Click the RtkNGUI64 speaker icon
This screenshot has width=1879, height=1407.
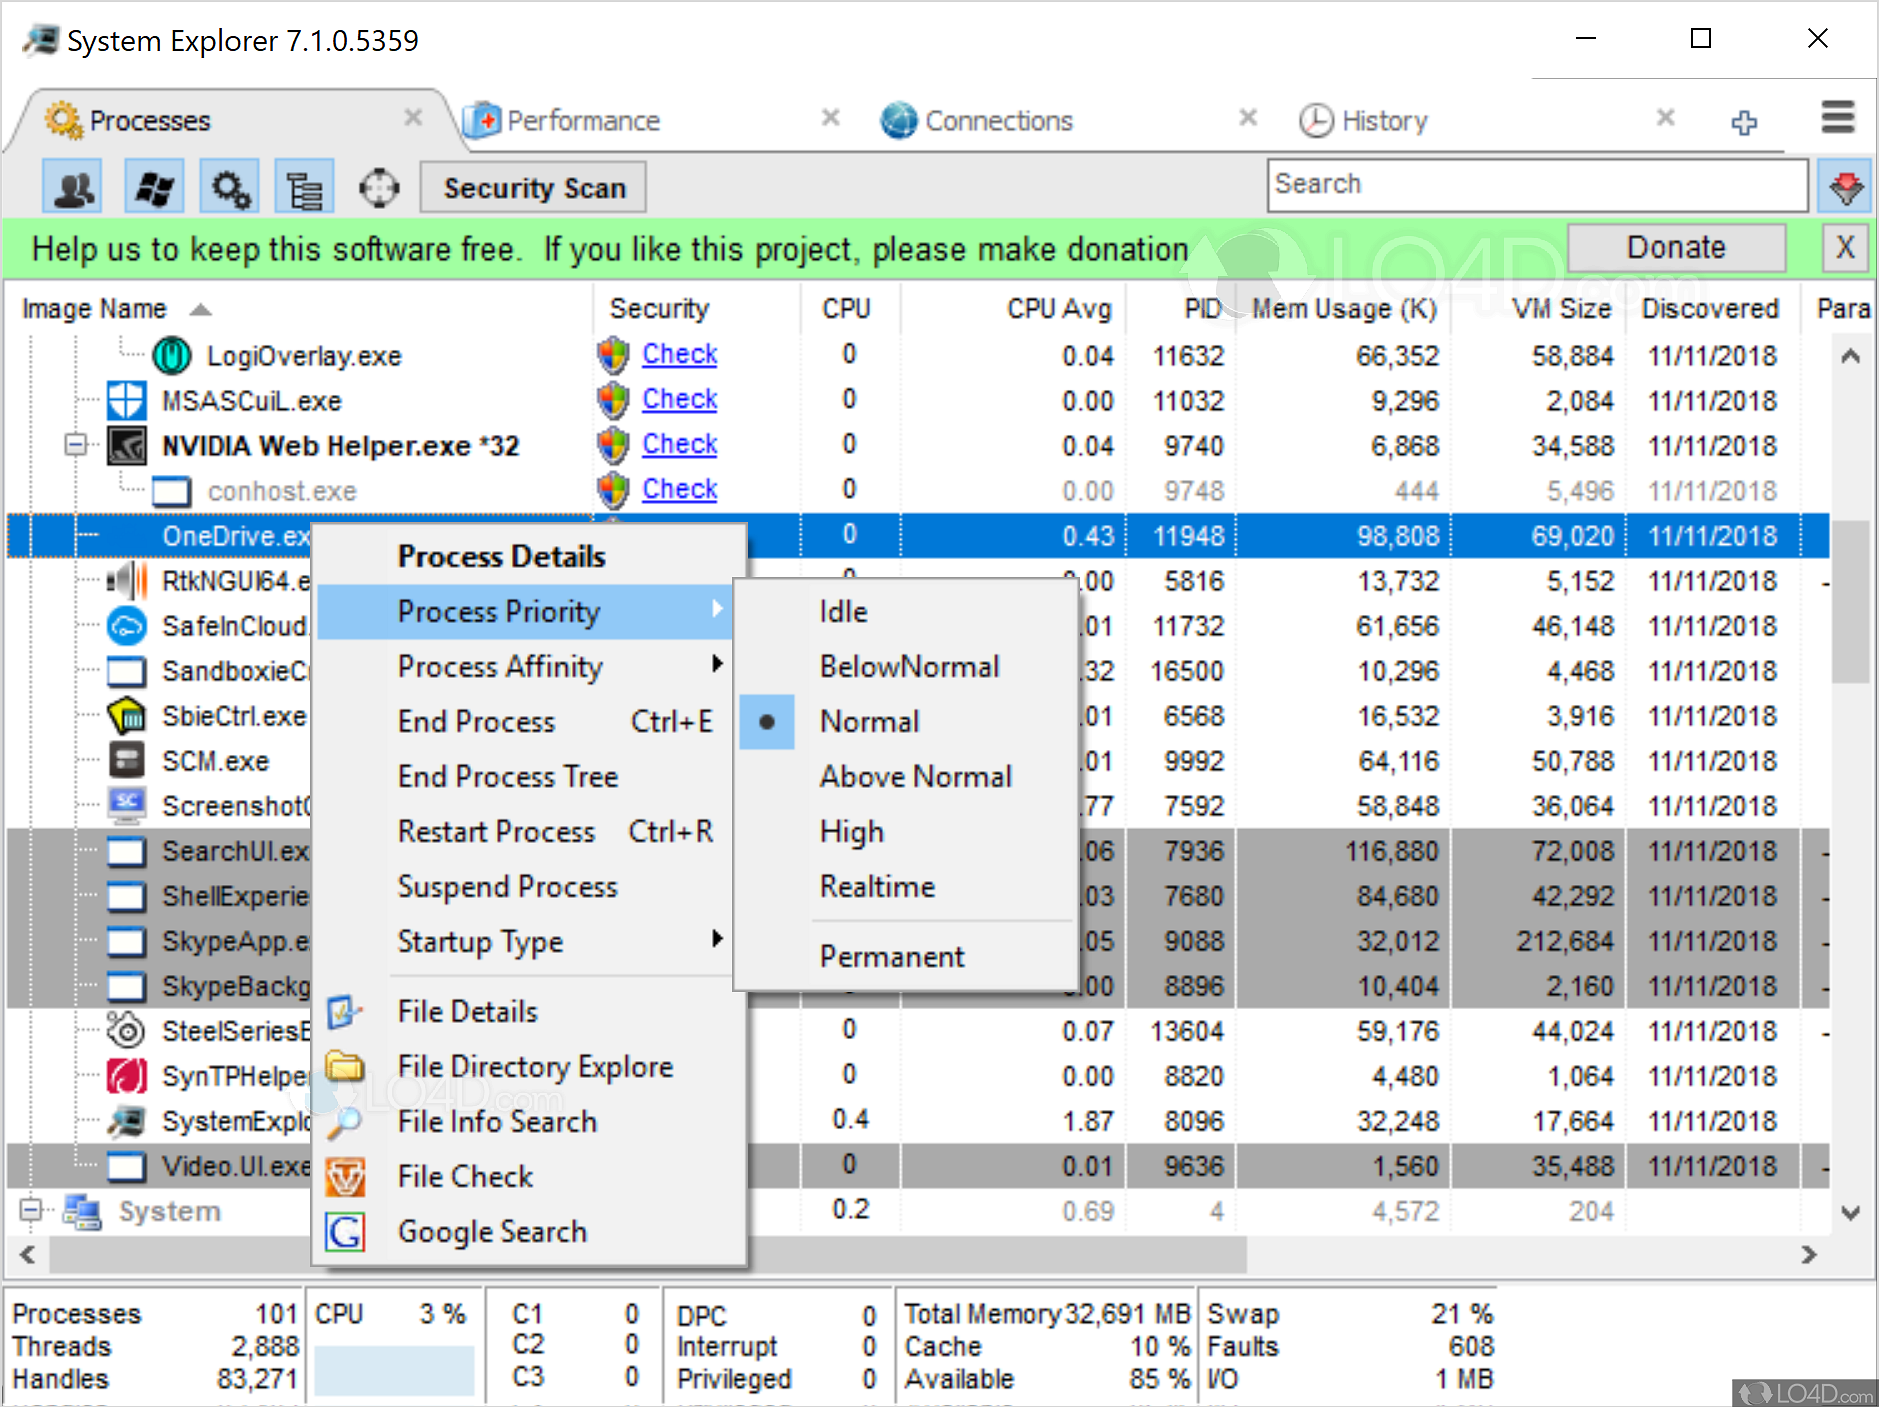coord(127,580)
